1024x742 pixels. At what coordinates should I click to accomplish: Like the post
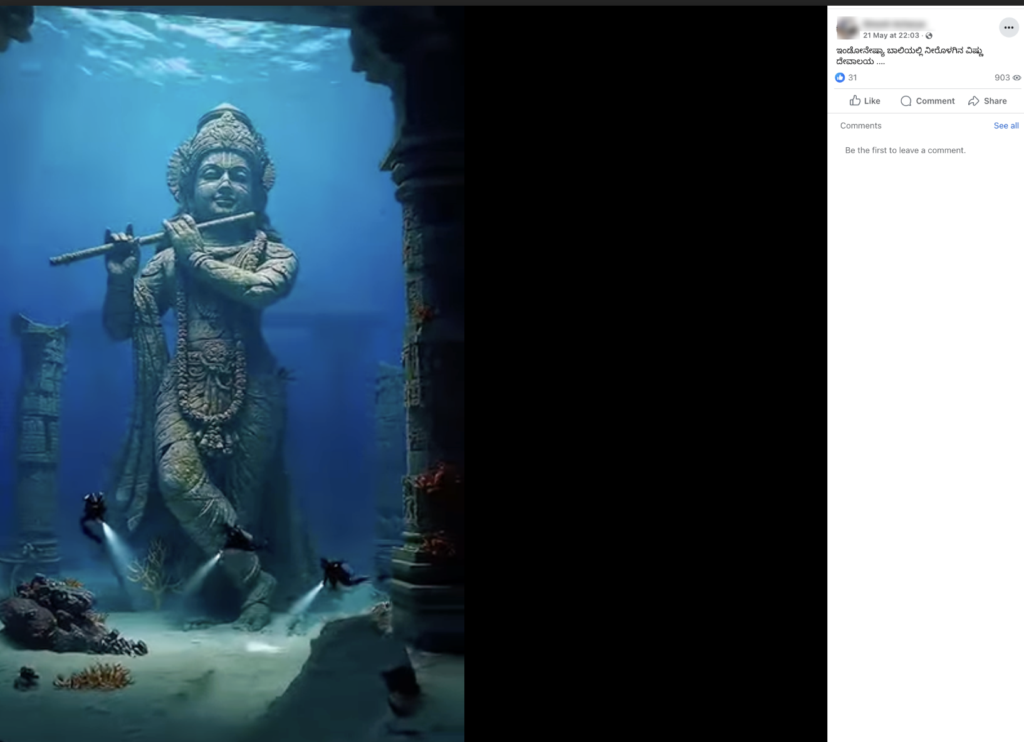(x=865, y=101)
